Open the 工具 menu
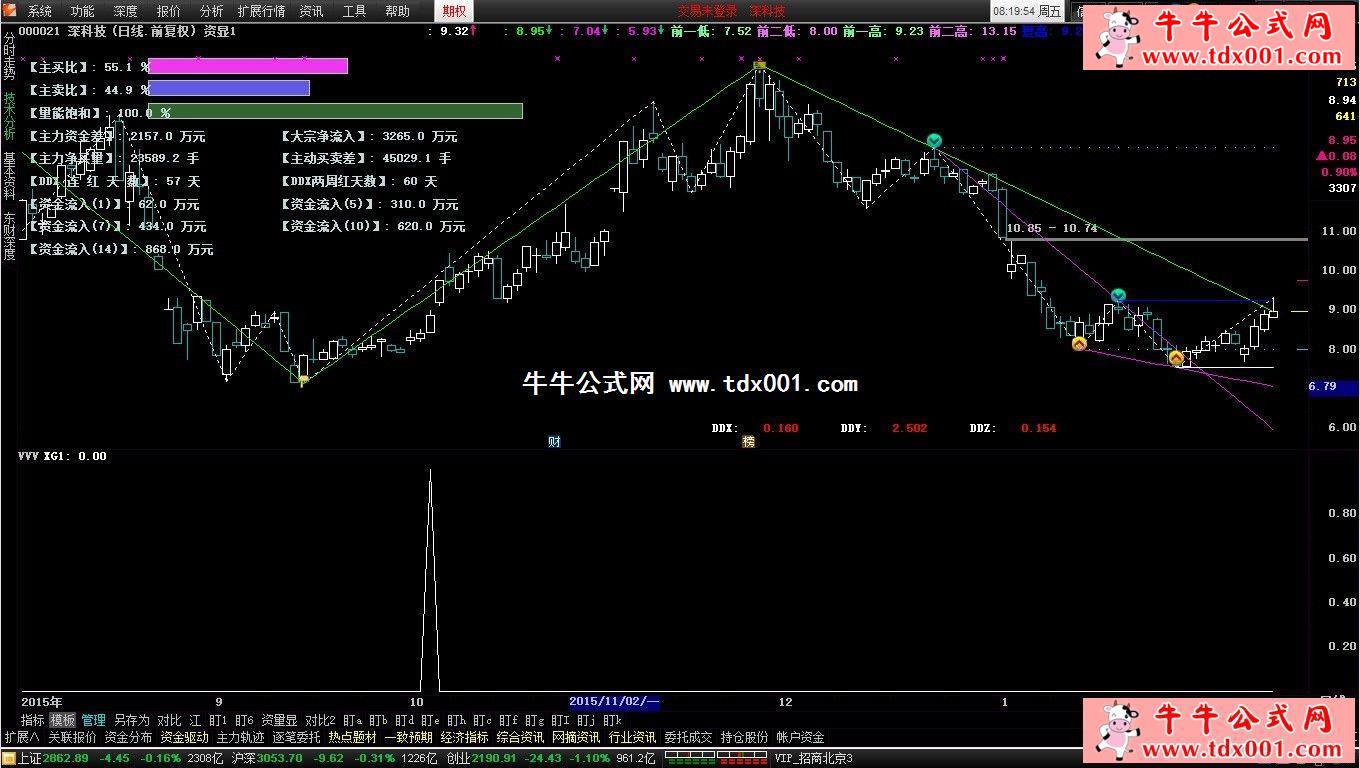1360x768 pixels. 354,11
